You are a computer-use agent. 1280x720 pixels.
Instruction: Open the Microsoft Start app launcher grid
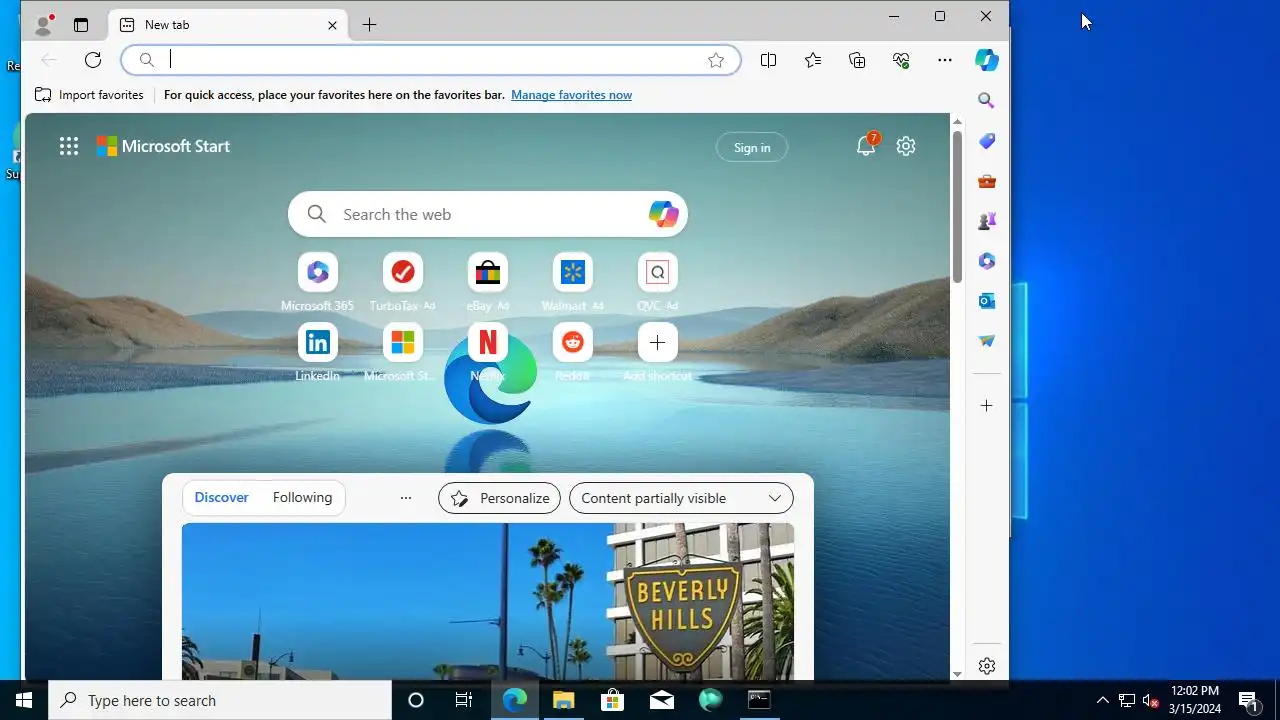point(69,147)
